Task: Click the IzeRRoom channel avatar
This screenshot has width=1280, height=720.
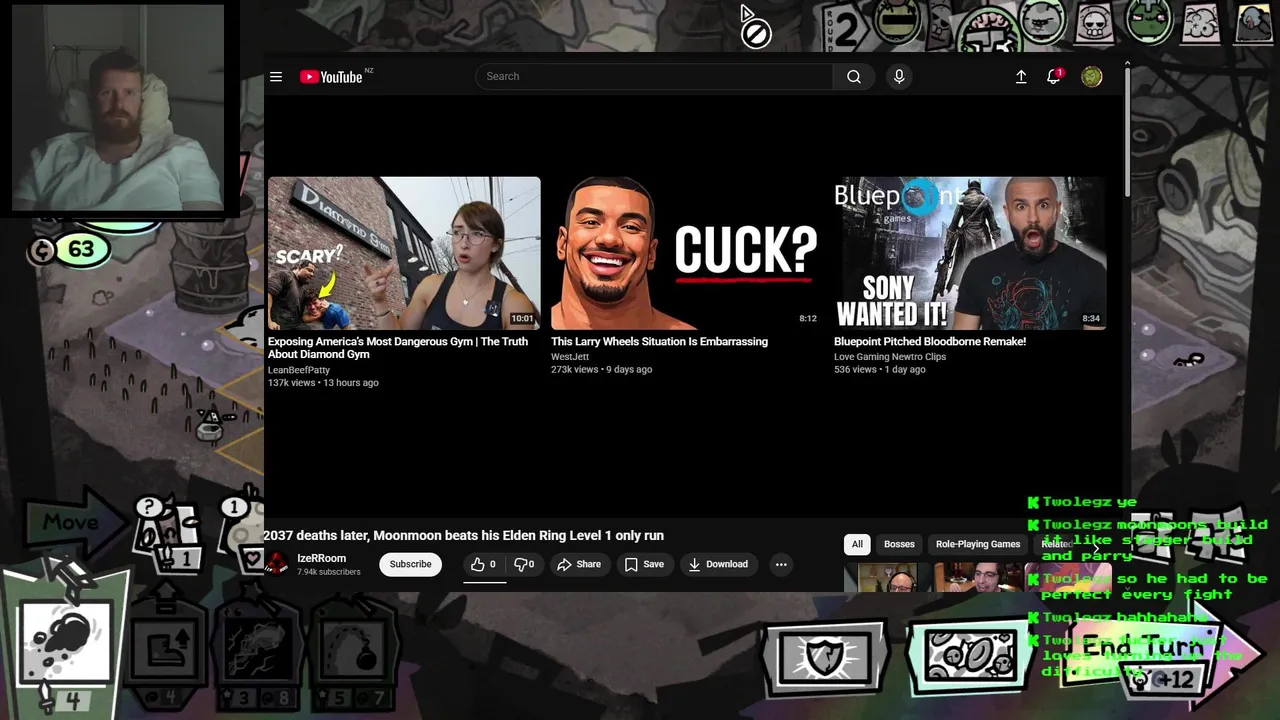Action: pos(278,565)
